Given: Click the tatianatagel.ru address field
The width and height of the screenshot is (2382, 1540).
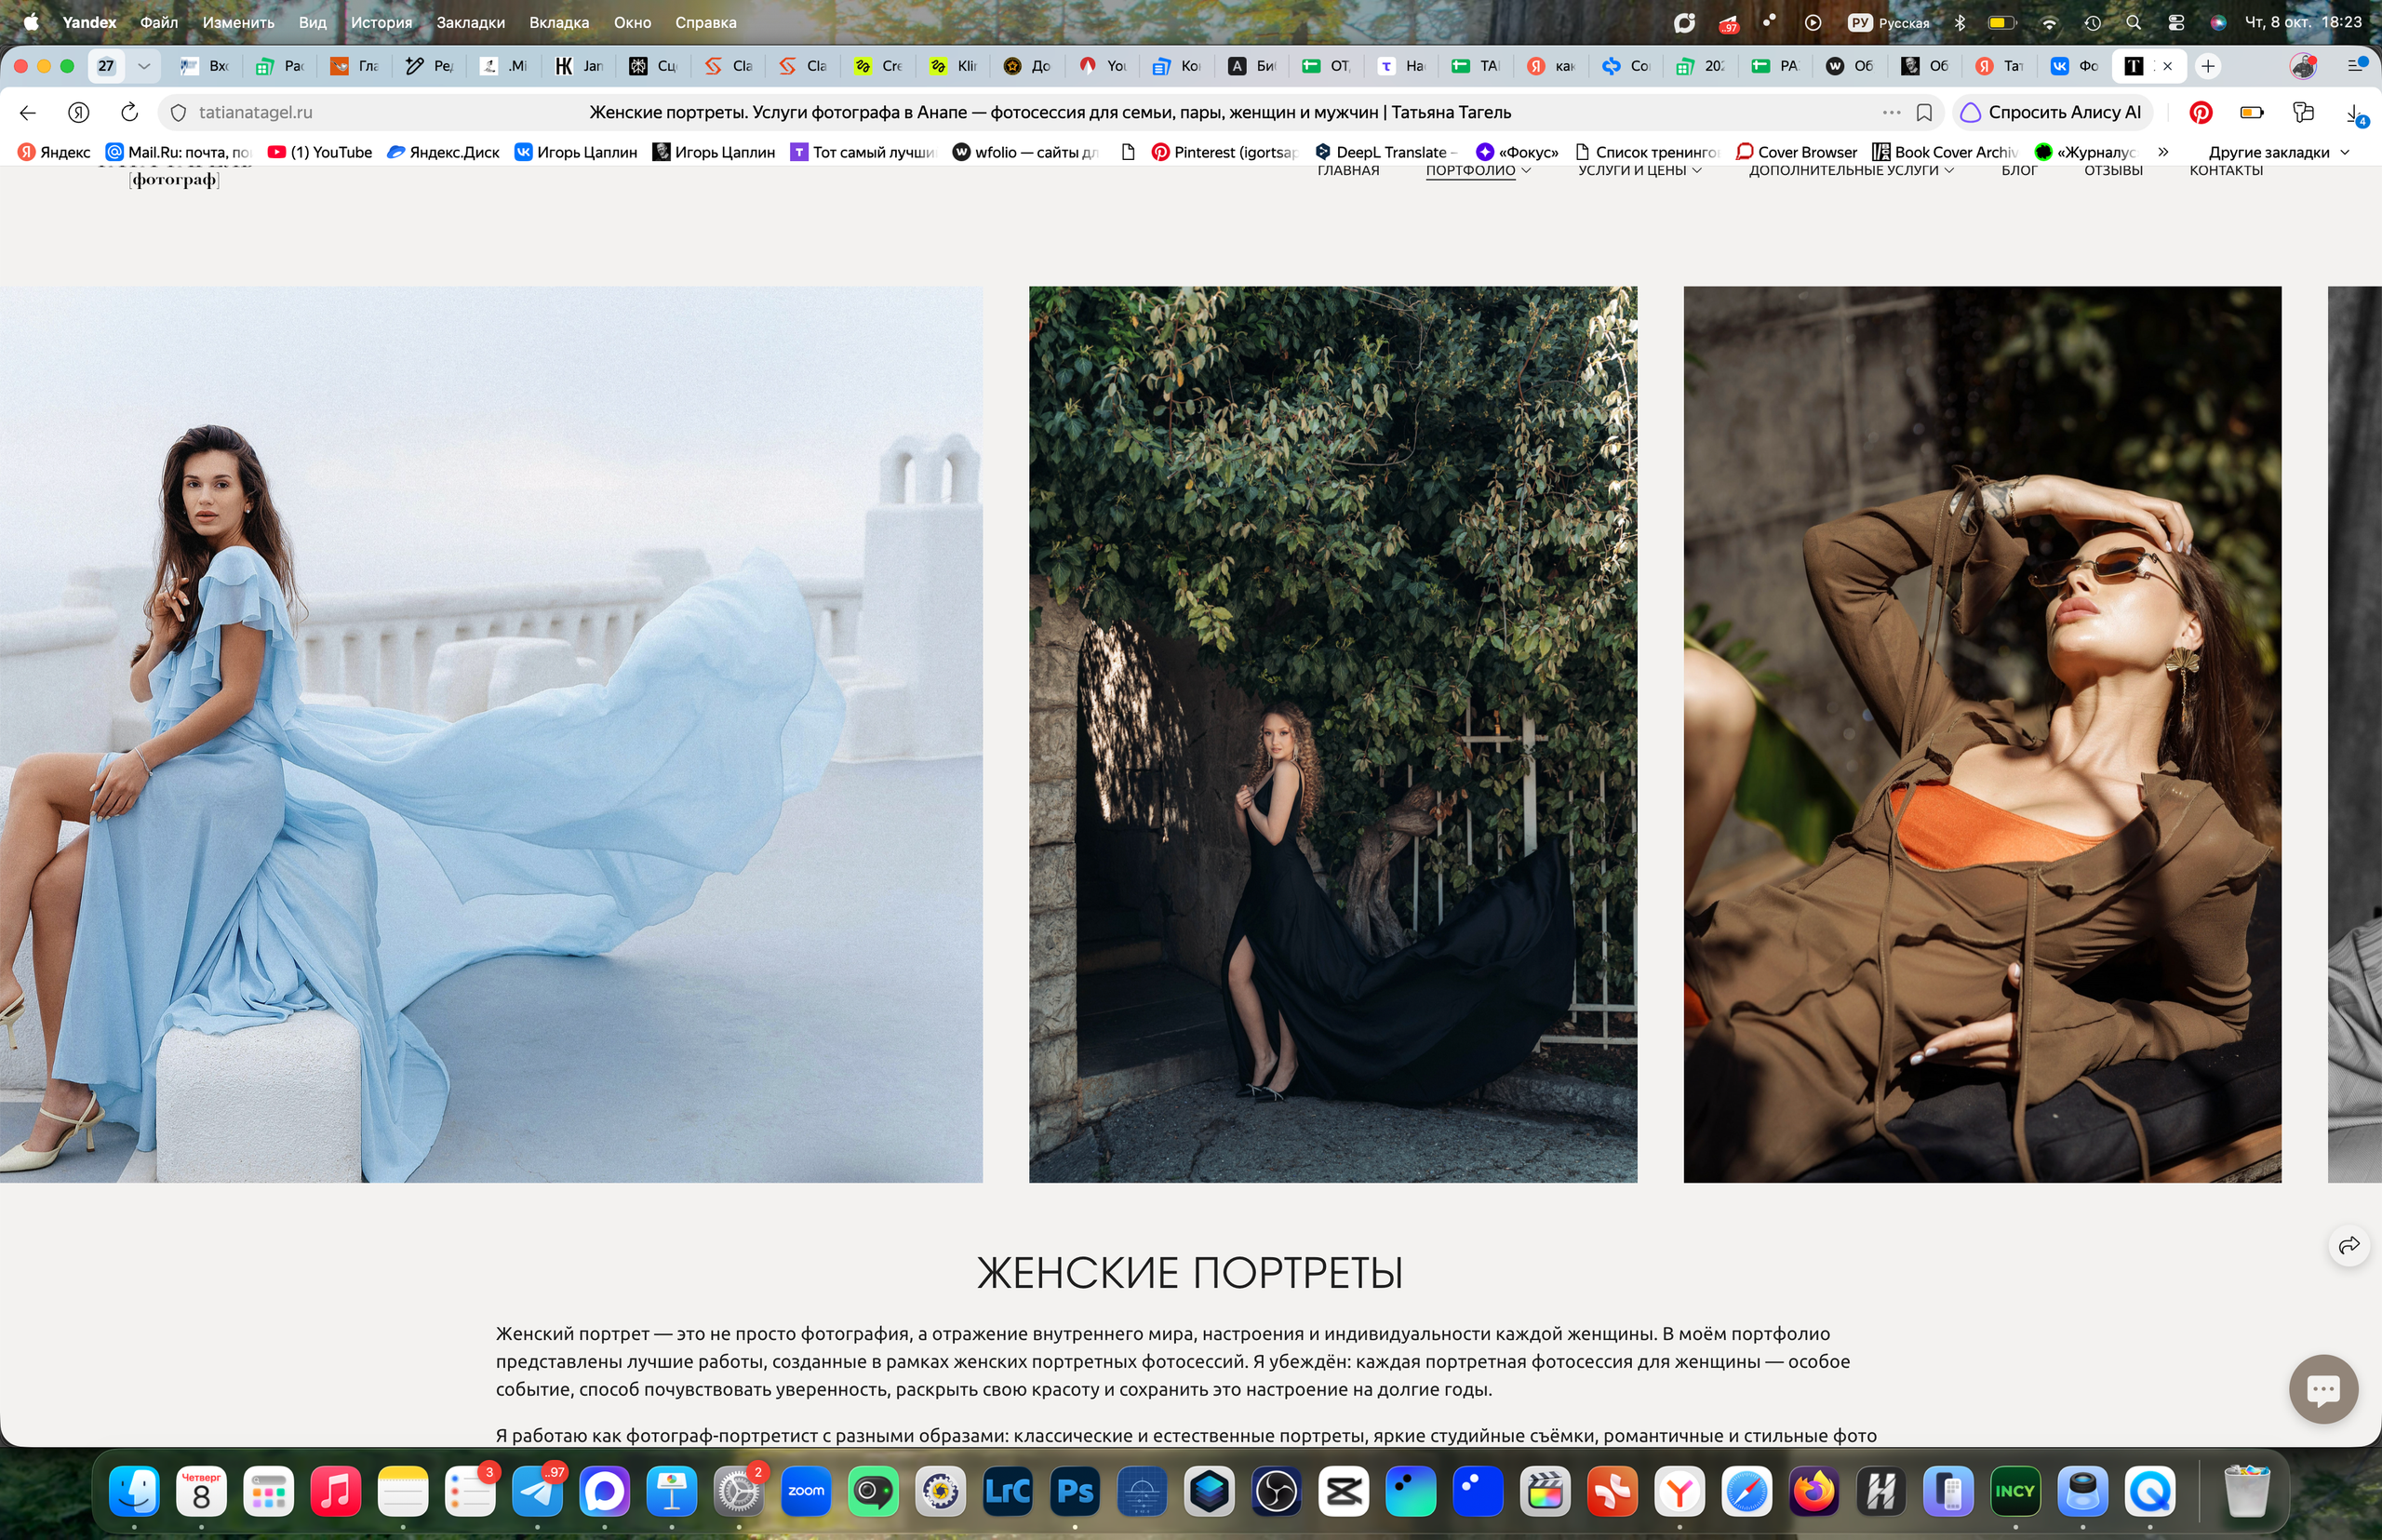Looking at the screenshot, I should point(255,112).
